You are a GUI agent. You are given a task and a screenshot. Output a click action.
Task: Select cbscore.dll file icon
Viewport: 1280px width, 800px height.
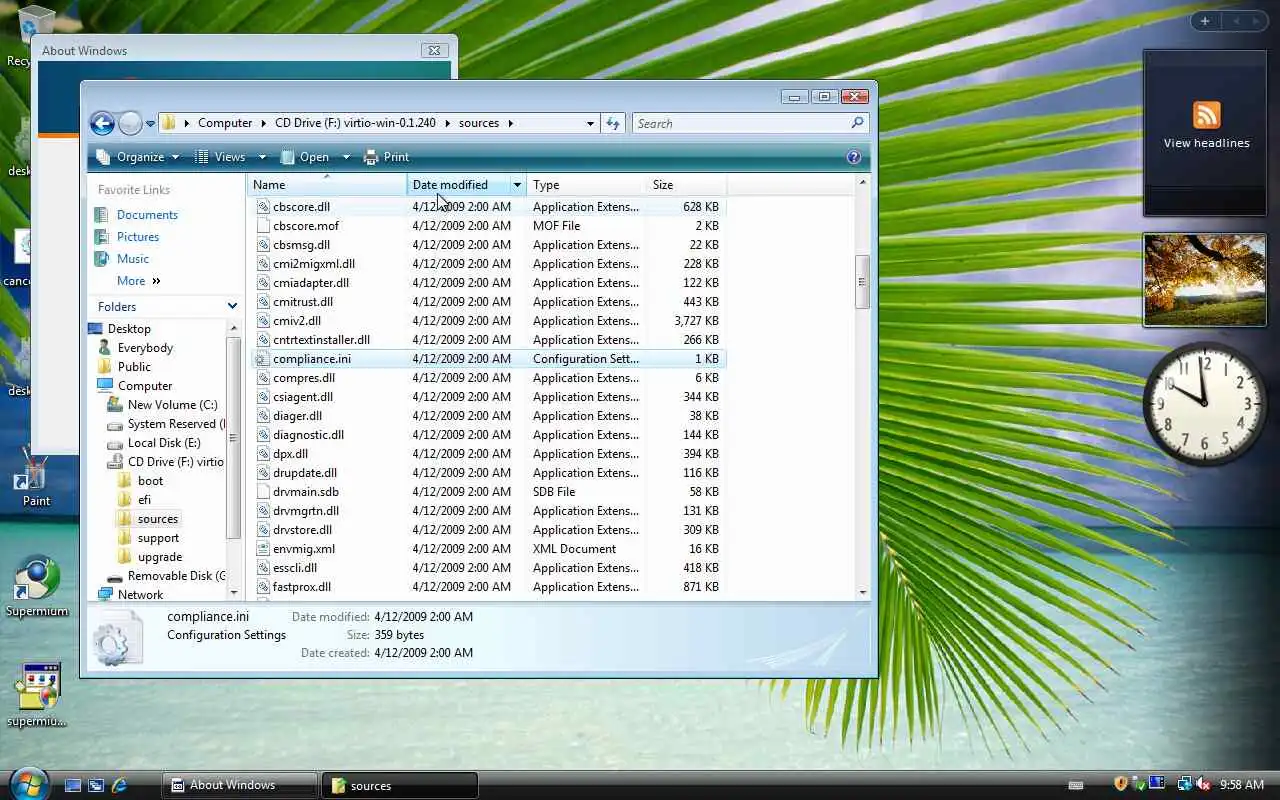coord(263,207)
